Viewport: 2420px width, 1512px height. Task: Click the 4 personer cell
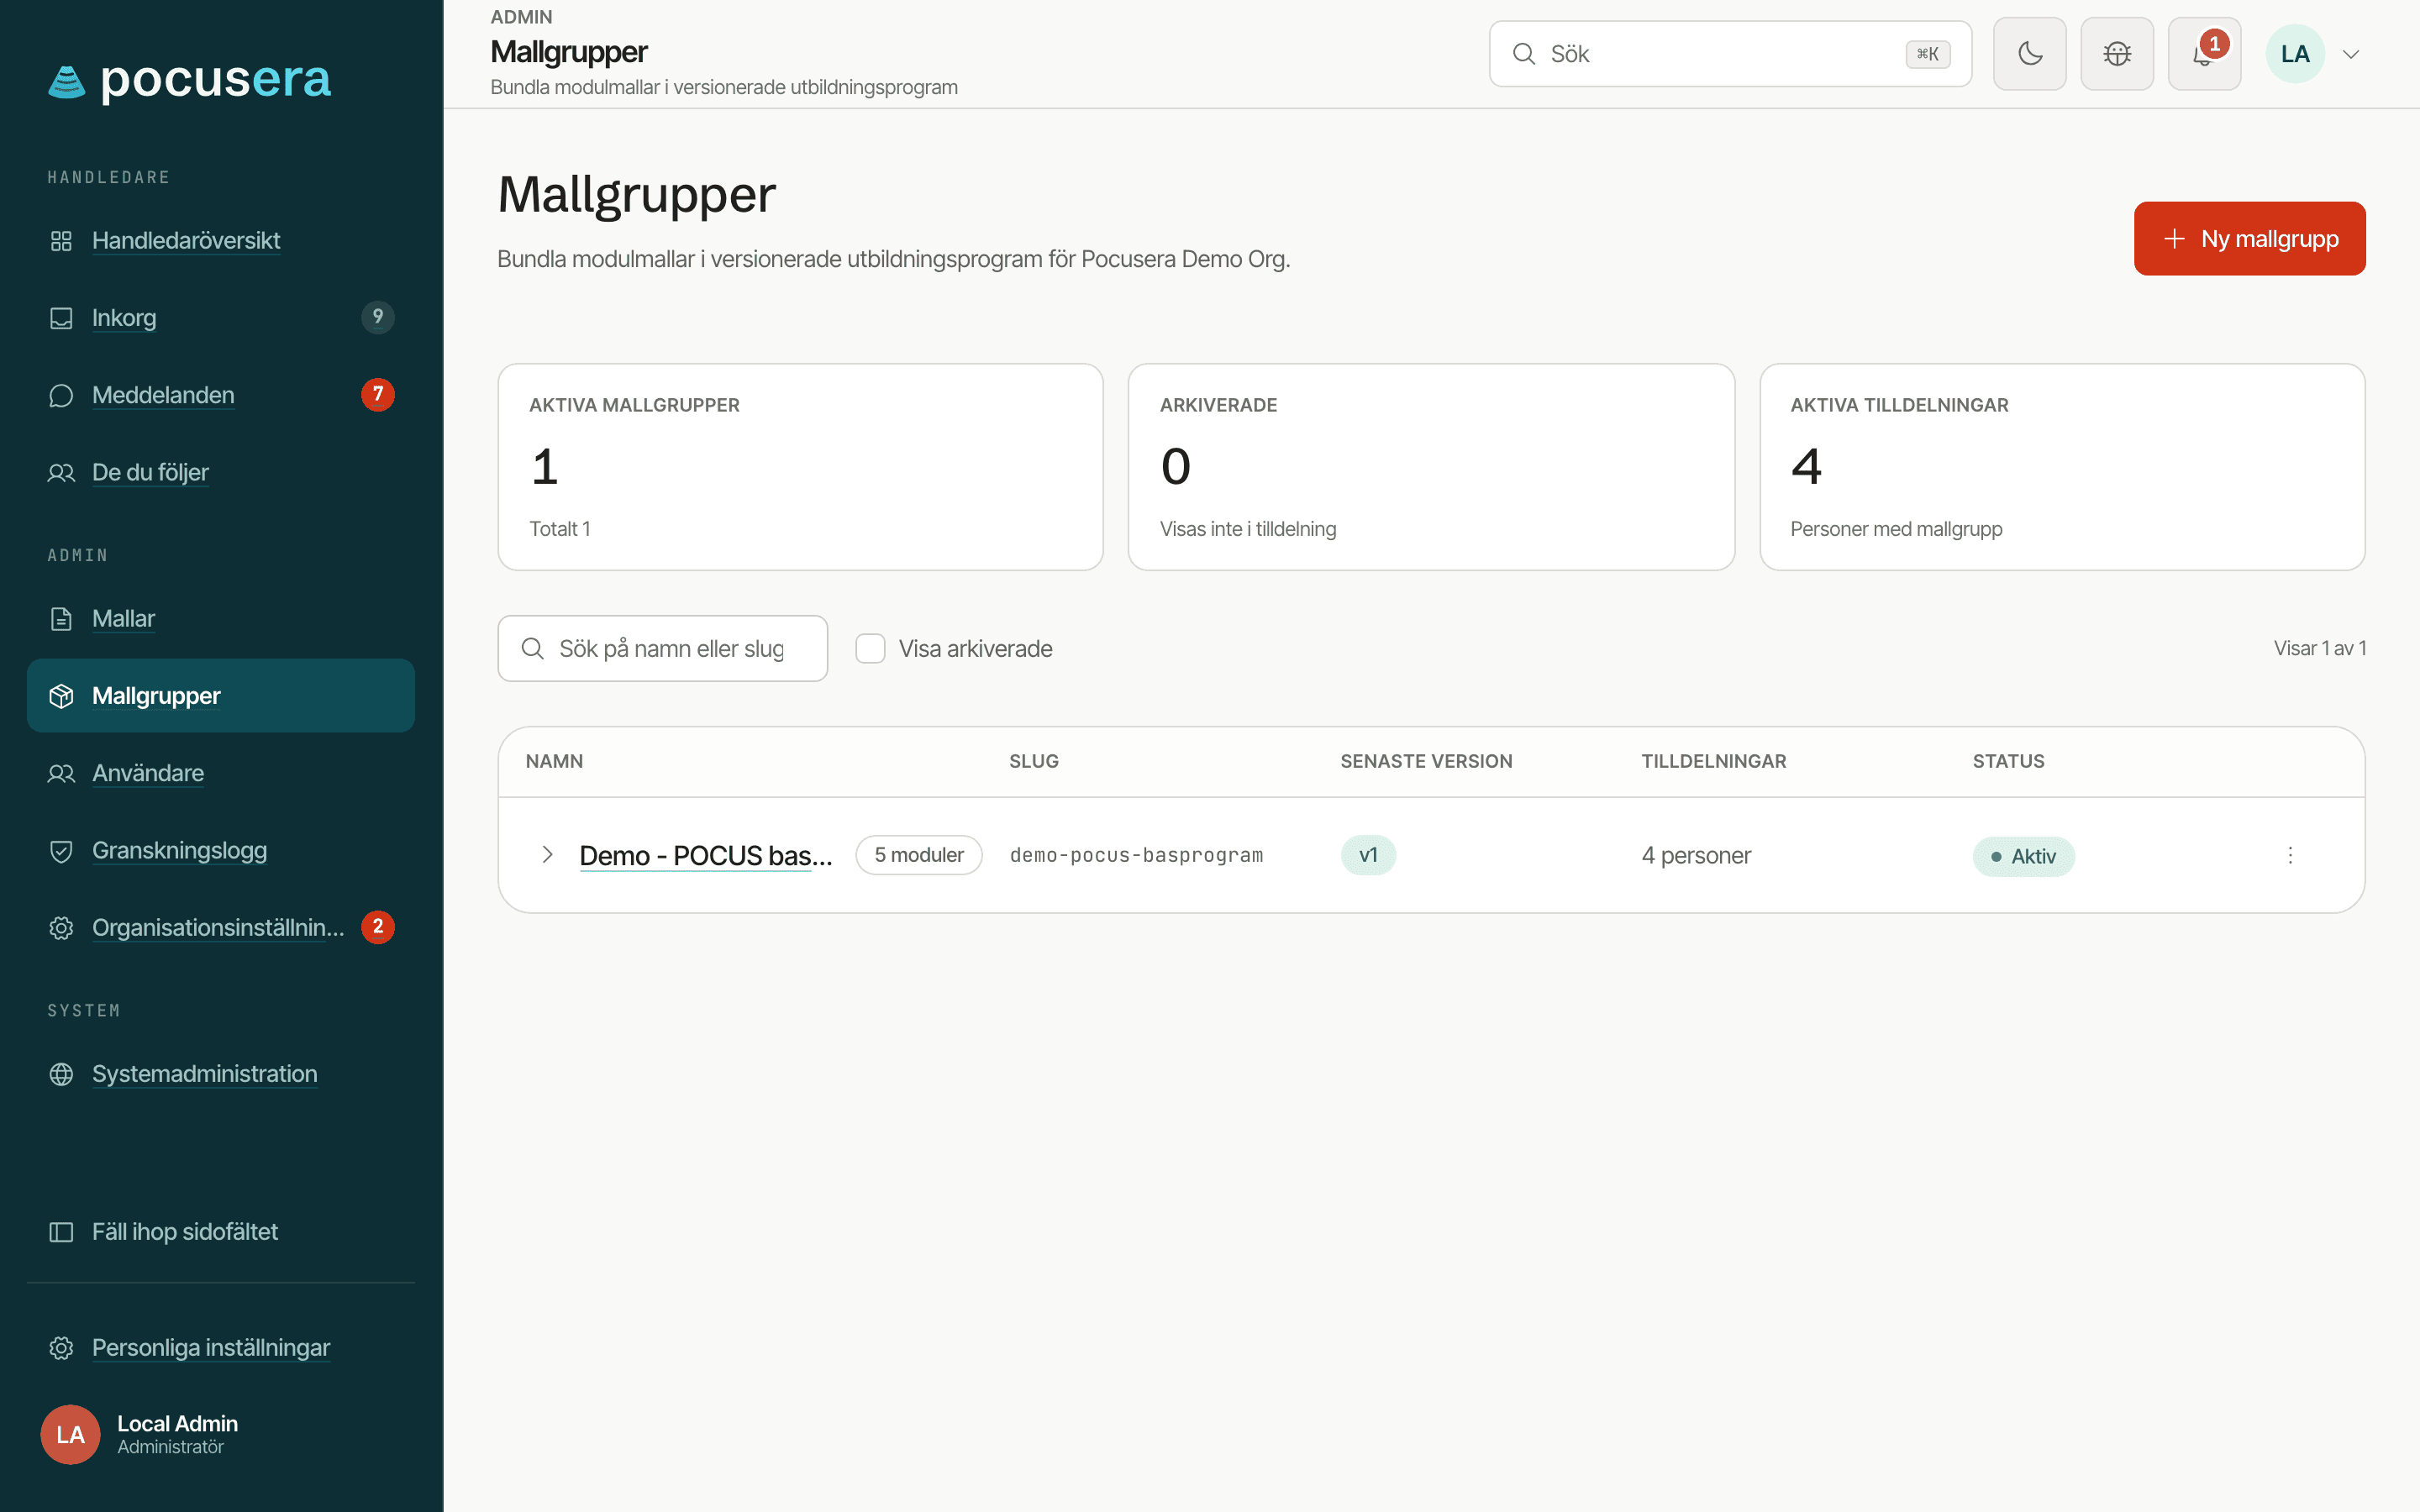pos(1696,855)
